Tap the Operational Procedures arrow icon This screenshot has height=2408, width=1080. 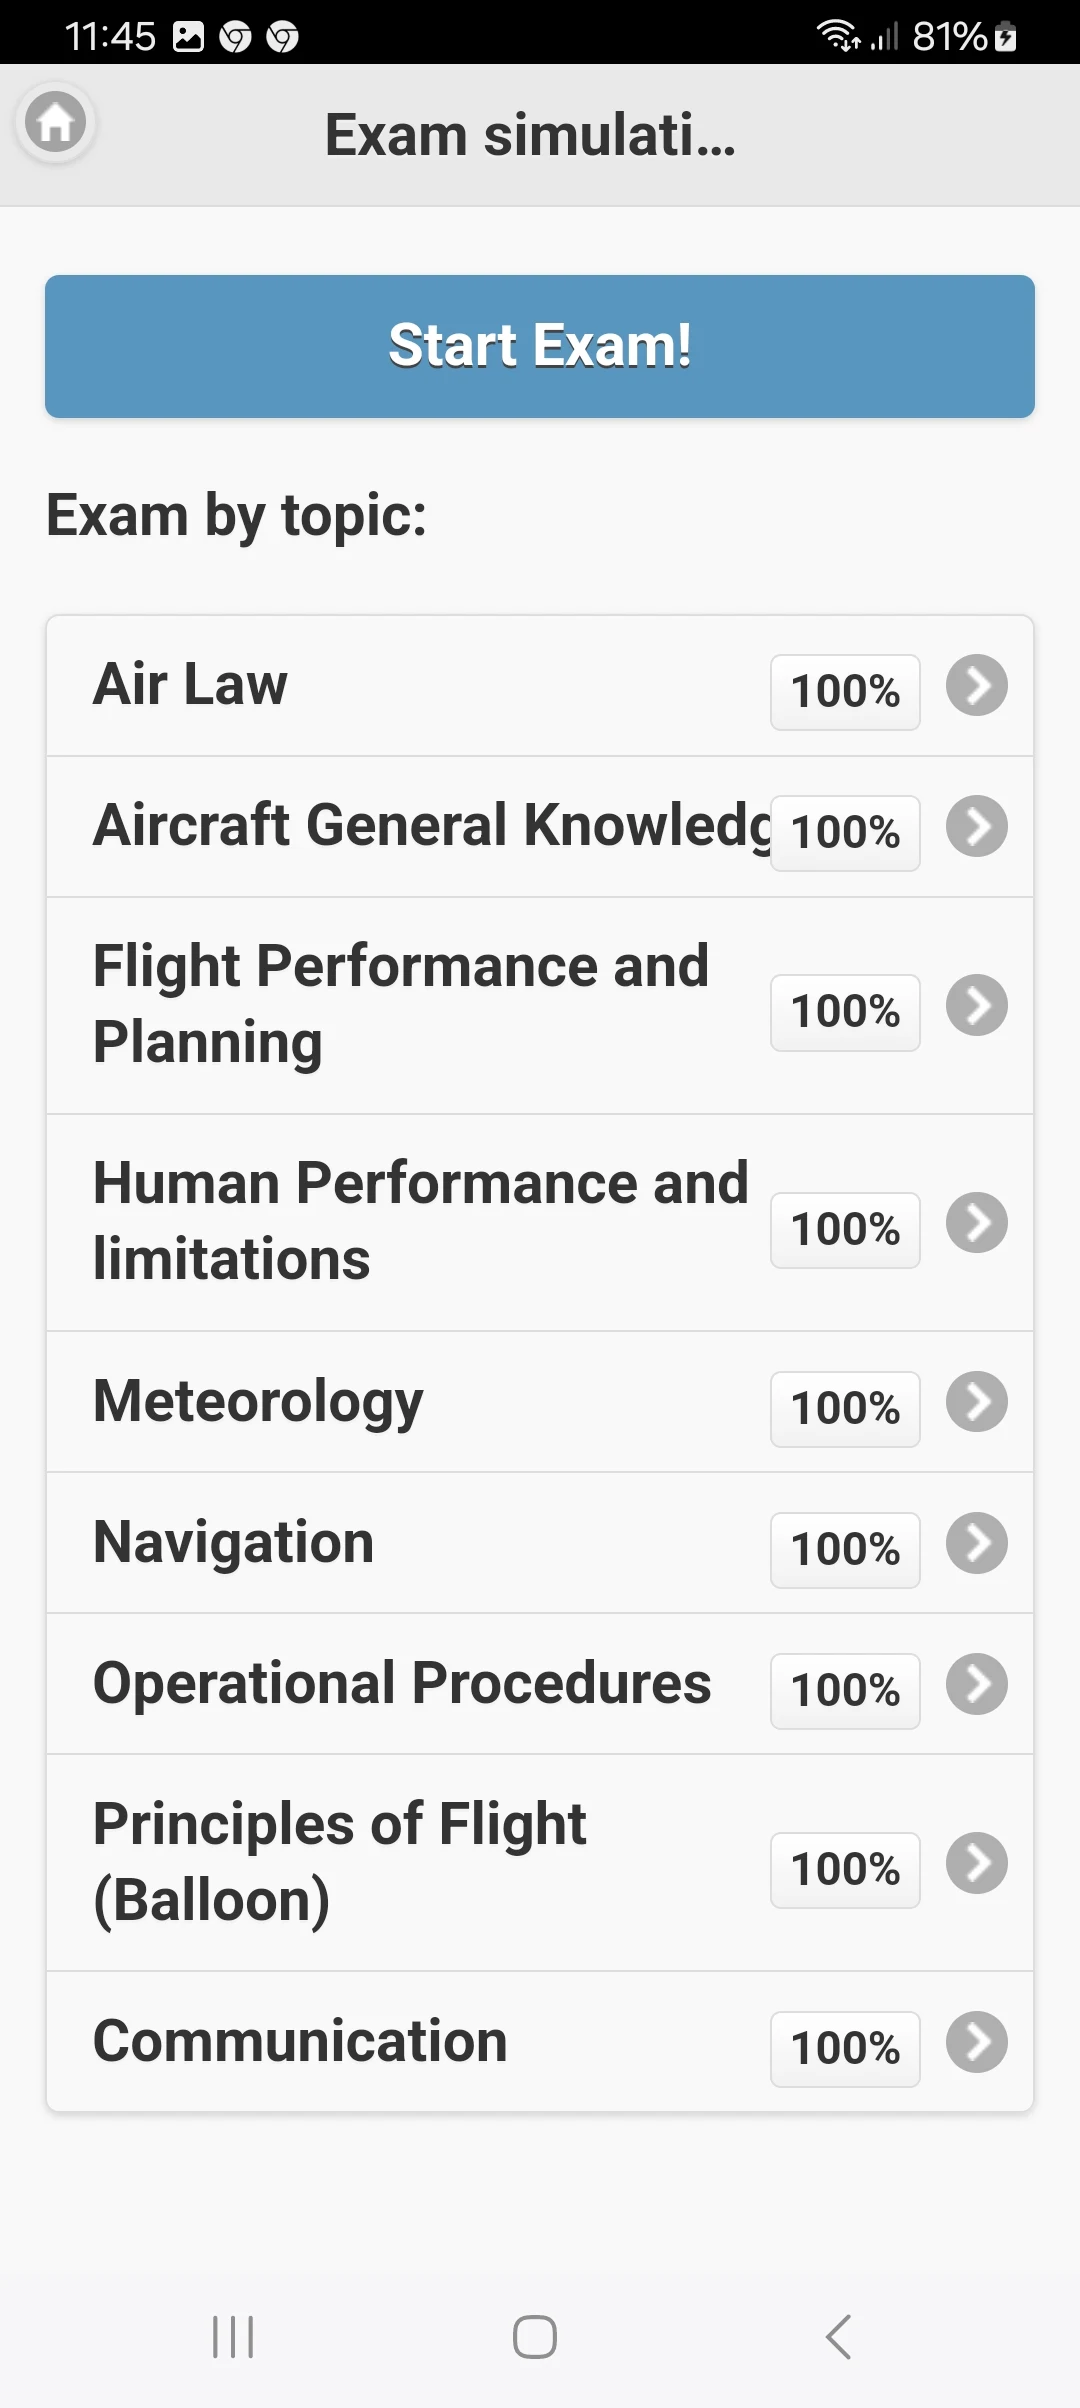pos(976,1684)
